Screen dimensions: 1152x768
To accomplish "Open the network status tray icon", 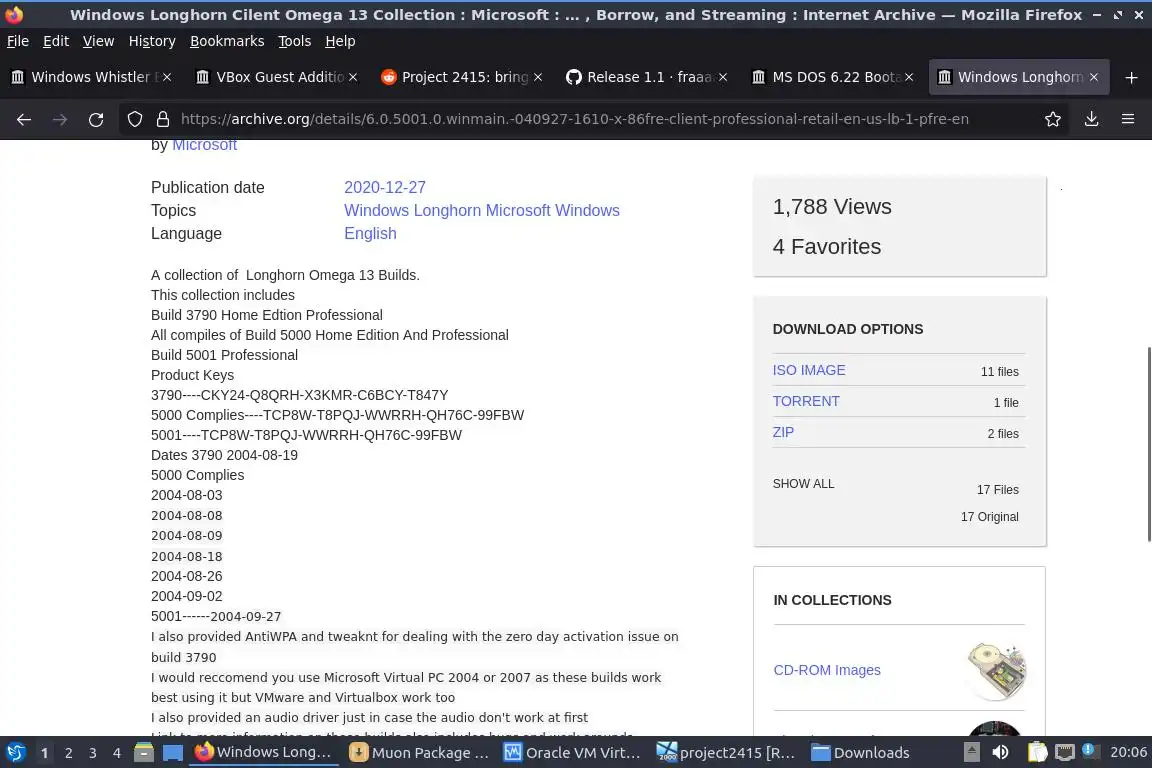I will (1065, 753).
